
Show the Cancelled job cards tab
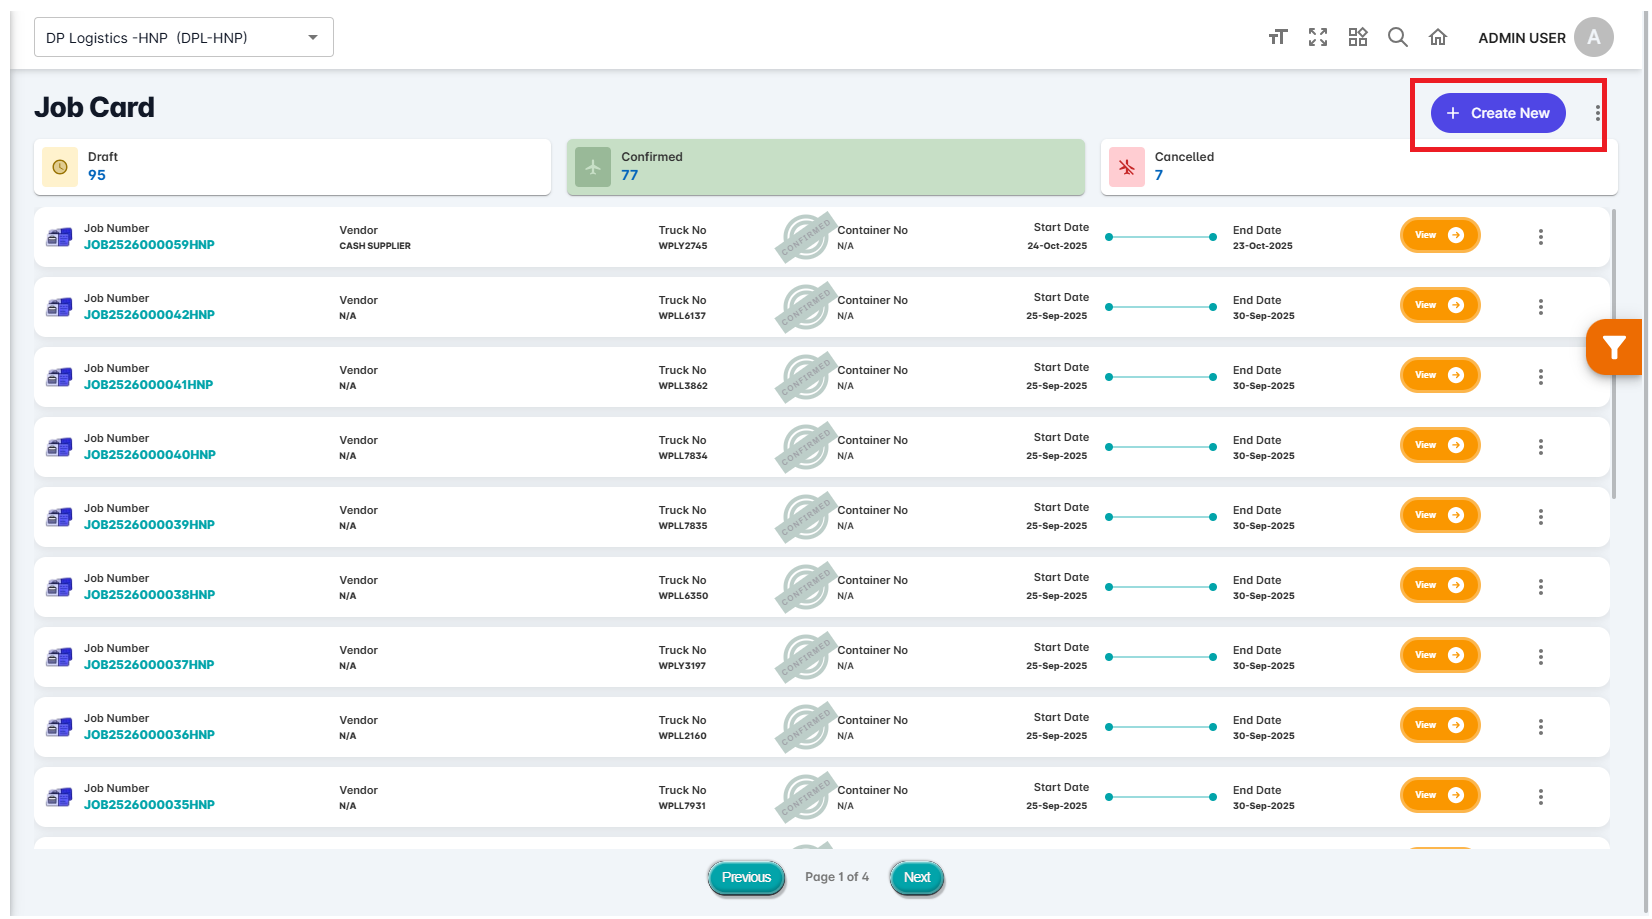click(x=1359, y=167)
